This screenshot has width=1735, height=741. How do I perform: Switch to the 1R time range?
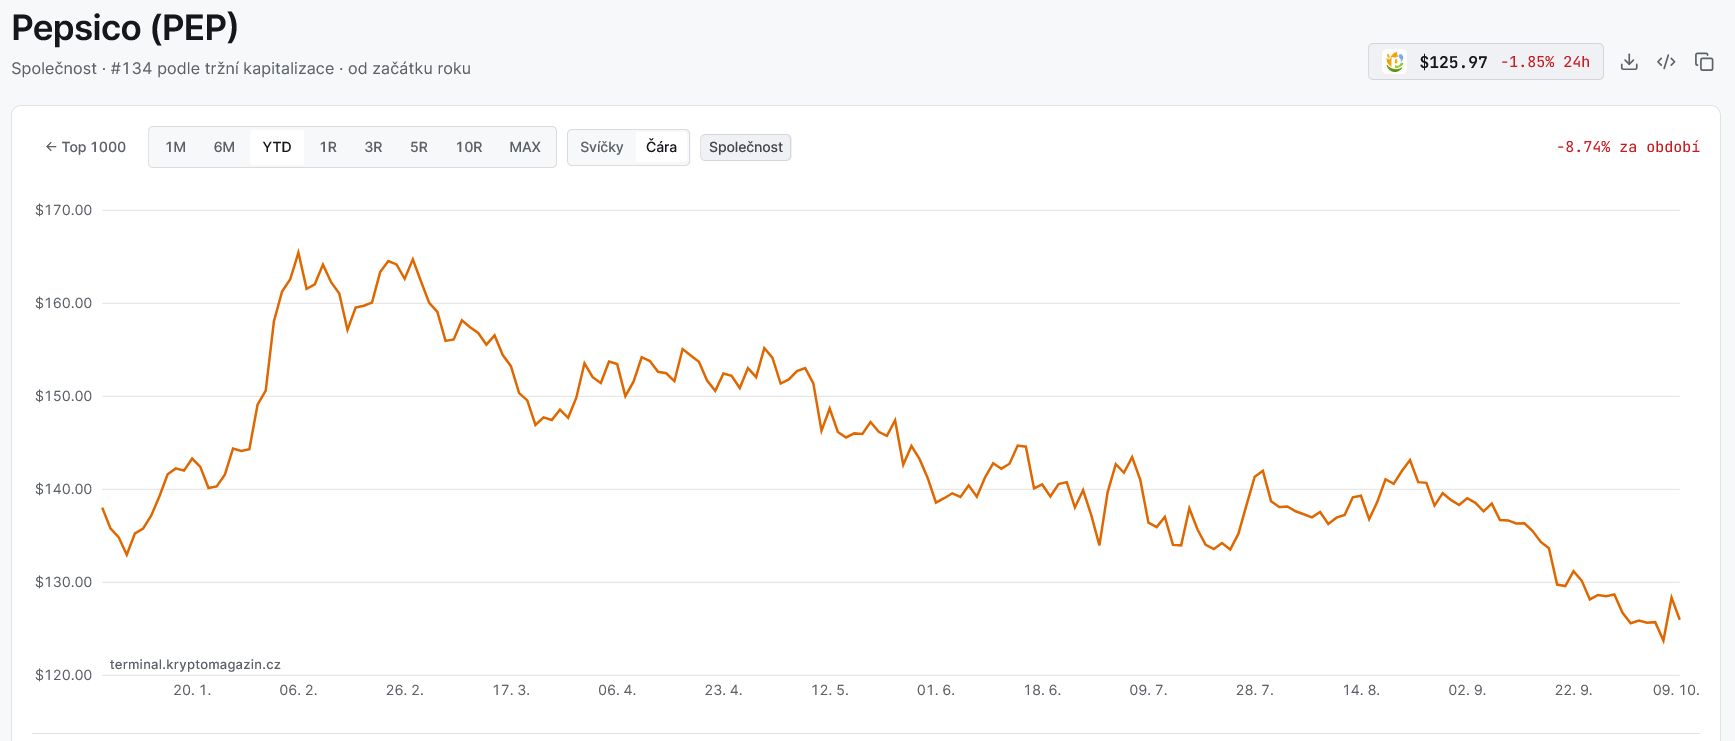click(x=328, y=147)
